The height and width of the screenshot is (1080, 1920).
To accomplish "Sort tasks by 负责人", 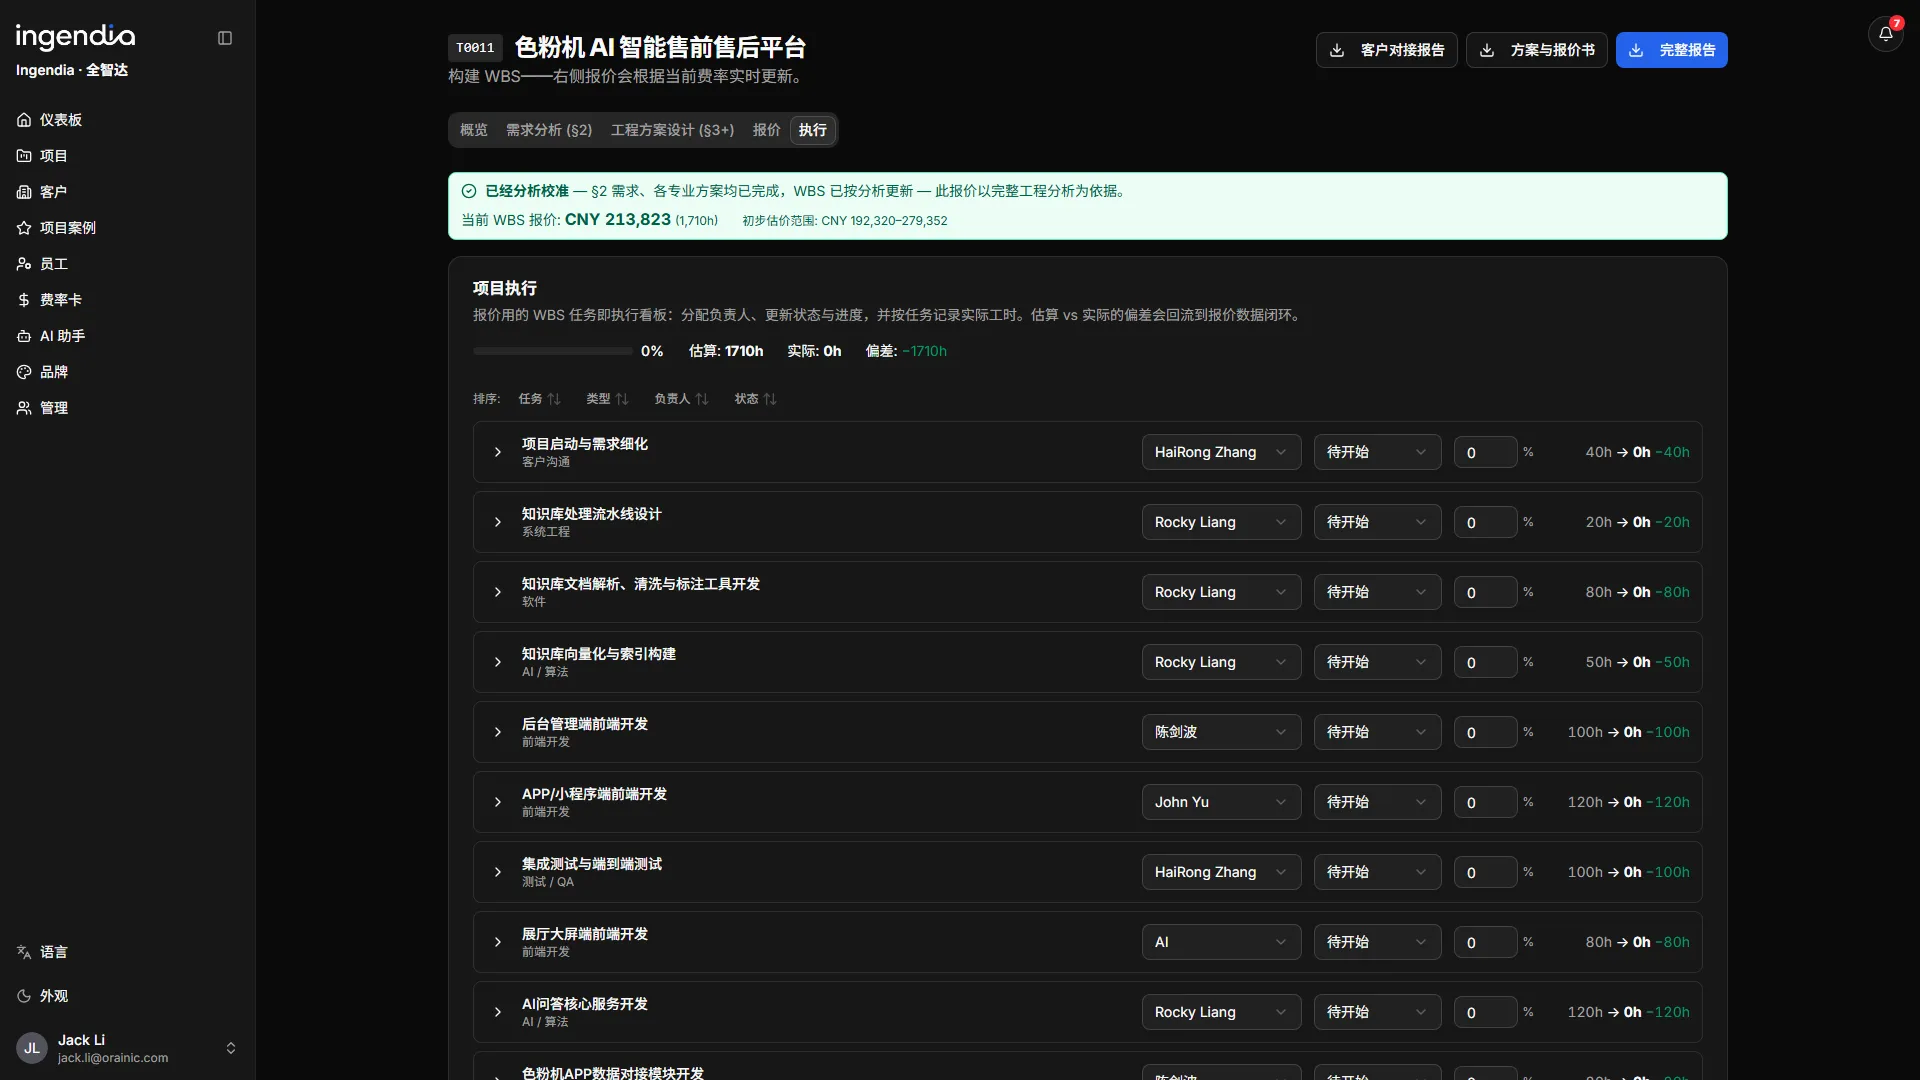I will pos(681,399).
